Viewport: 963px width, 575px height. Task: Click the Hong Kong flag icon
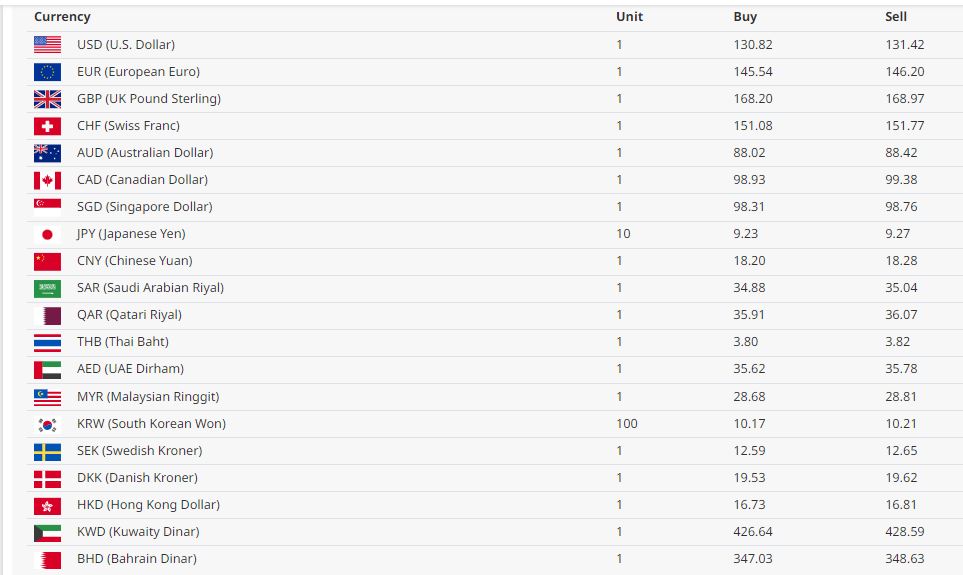pos(47,505)
